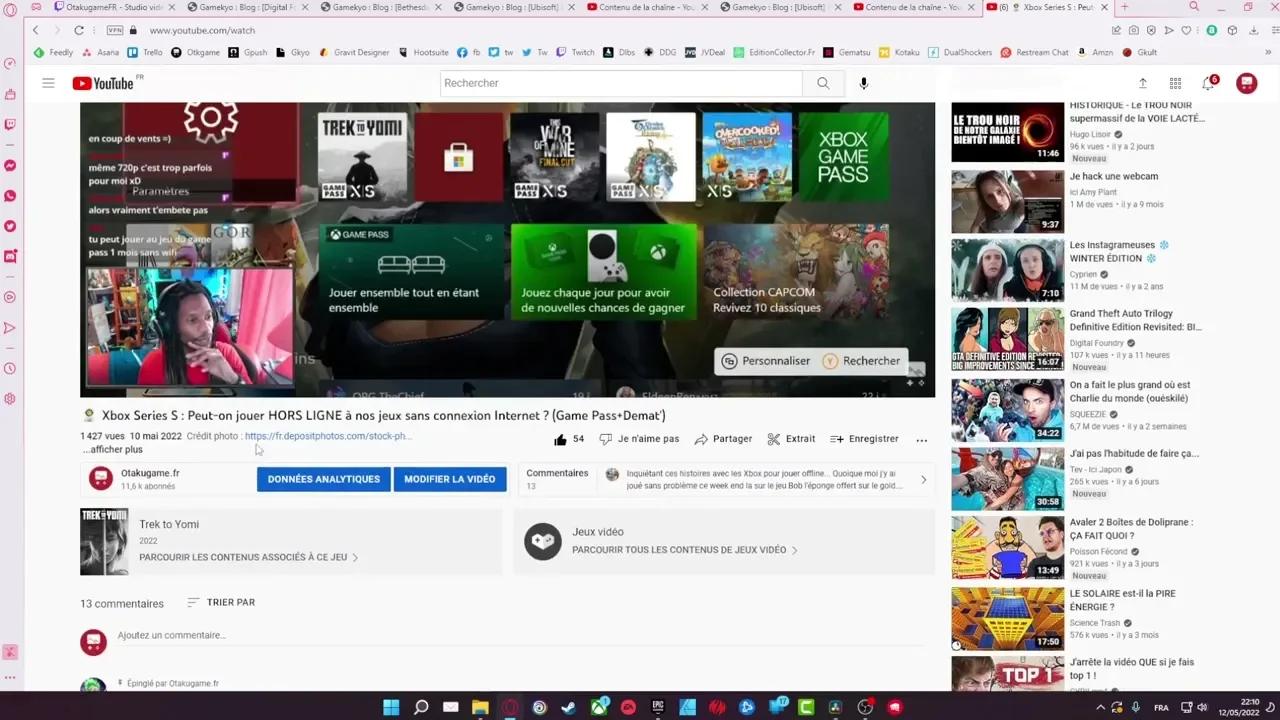1280x720 pixels.
Task: Open the YouTube hamburger menu
Action: [48, 83]
